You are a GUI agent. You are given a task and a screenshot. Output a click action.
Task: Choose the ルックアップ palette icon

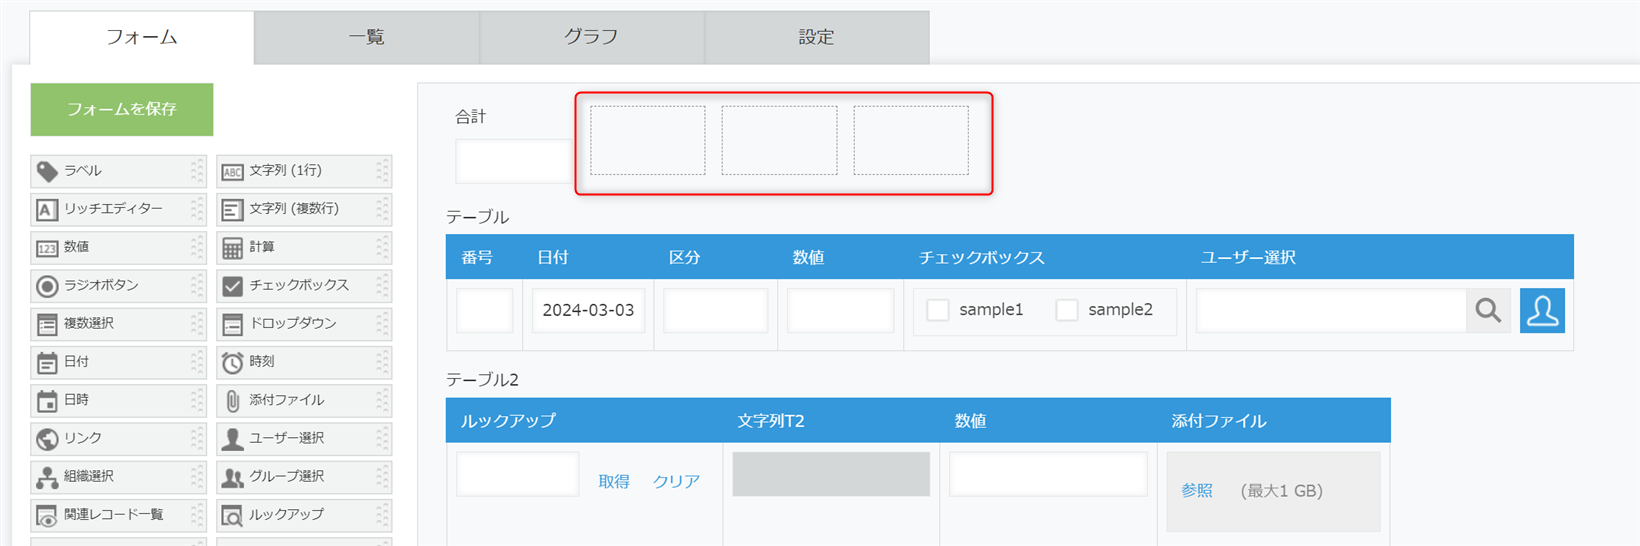[x=232, y=516]
